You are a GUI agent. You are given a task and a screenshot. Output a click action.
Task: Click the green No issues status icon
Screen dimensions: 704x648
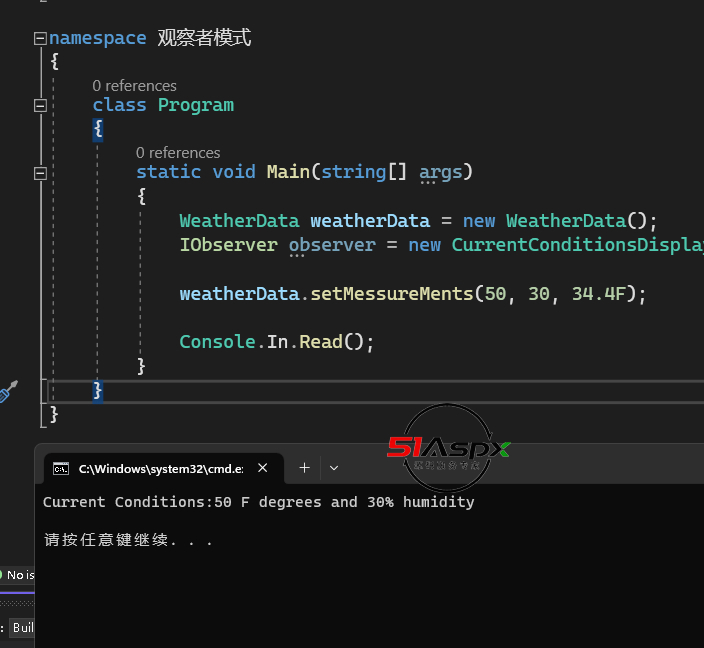(x=2, y=575)
